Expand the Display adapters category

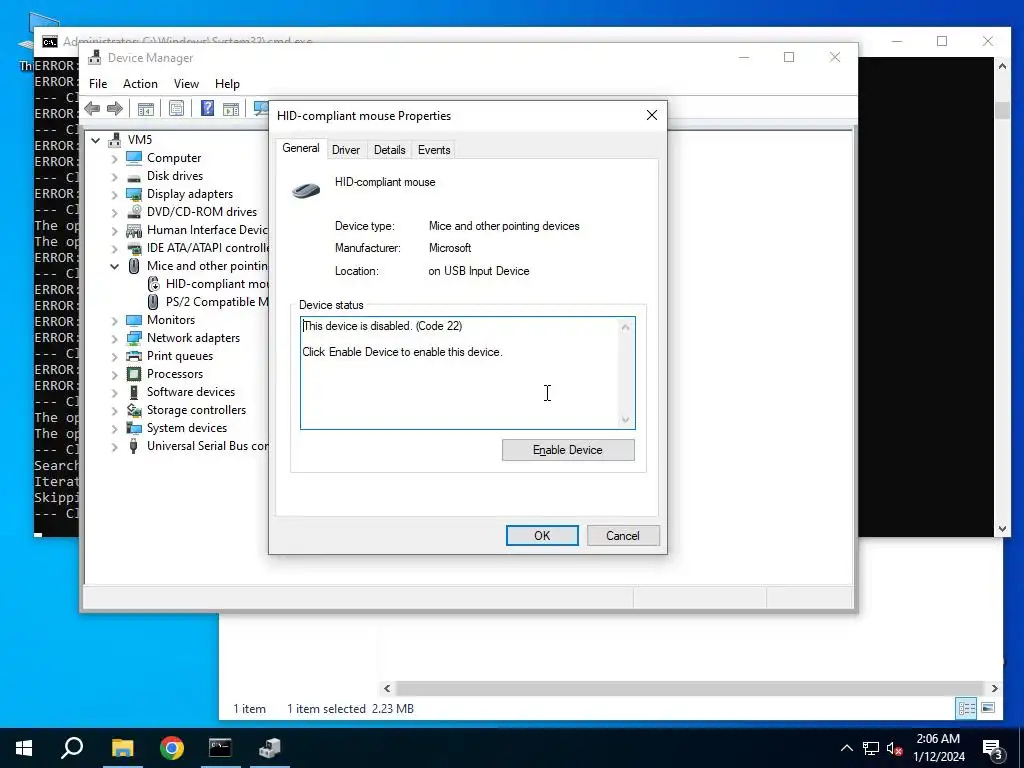click(115, 195)
